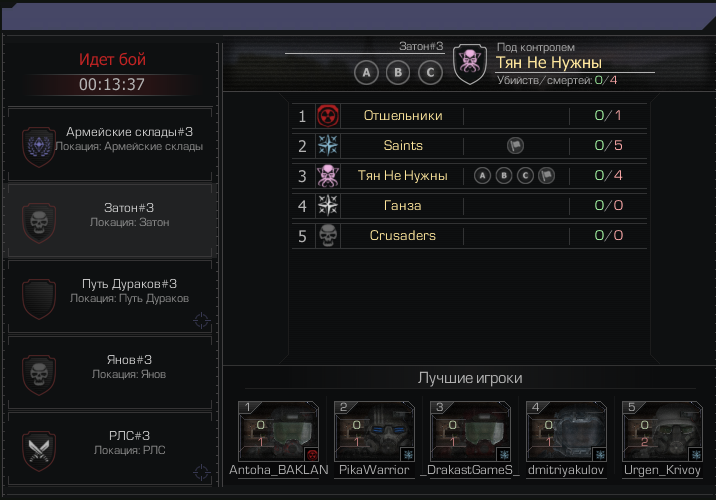Select Urgen_Krivoy player card

pos(662,439)
